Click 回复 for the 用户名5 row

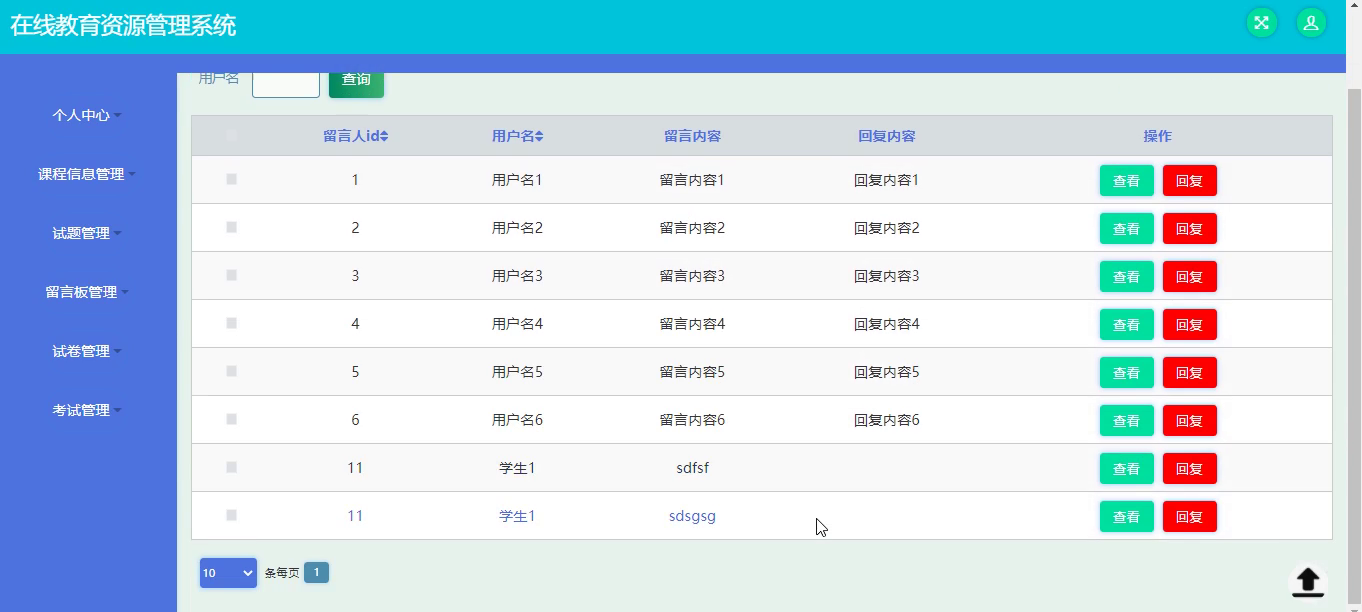point(1189,373)
